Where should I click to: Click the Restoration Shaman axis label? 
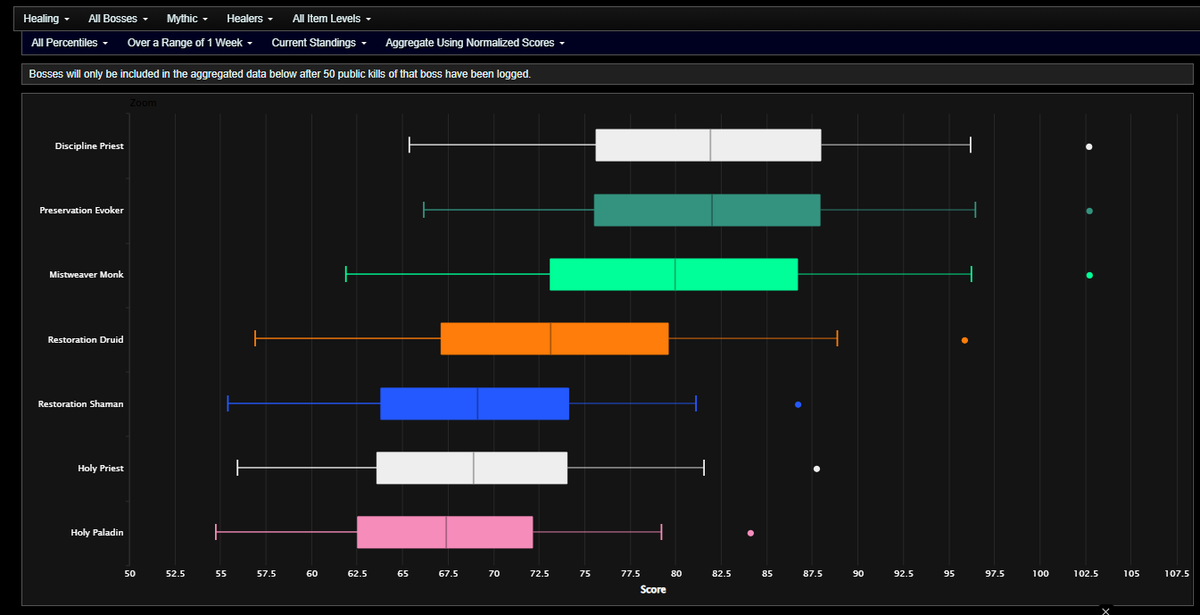[x=81, y=404]
